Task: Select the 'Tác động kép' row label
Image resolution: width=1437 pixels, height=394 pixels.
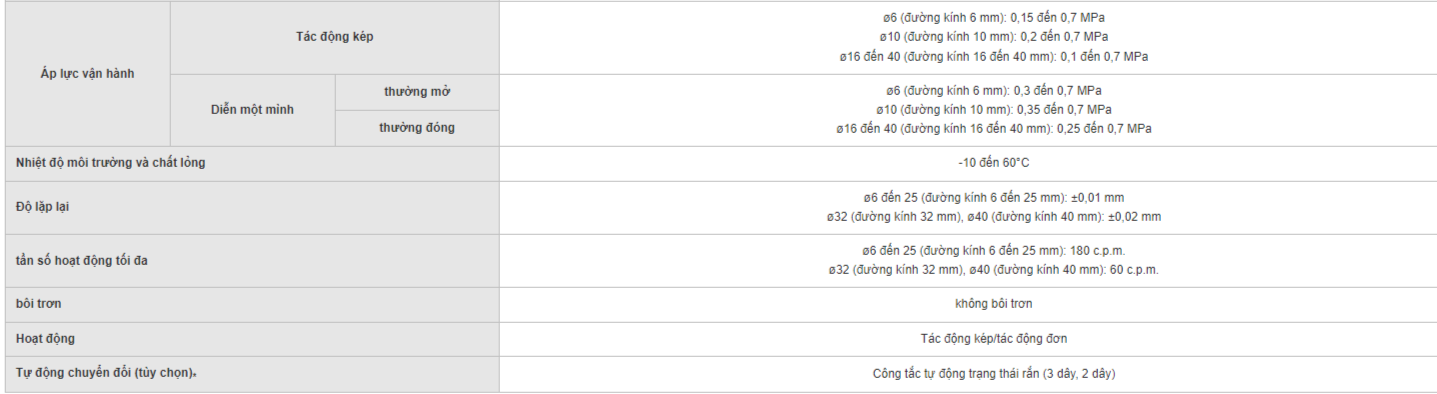Action: point(335,37)
